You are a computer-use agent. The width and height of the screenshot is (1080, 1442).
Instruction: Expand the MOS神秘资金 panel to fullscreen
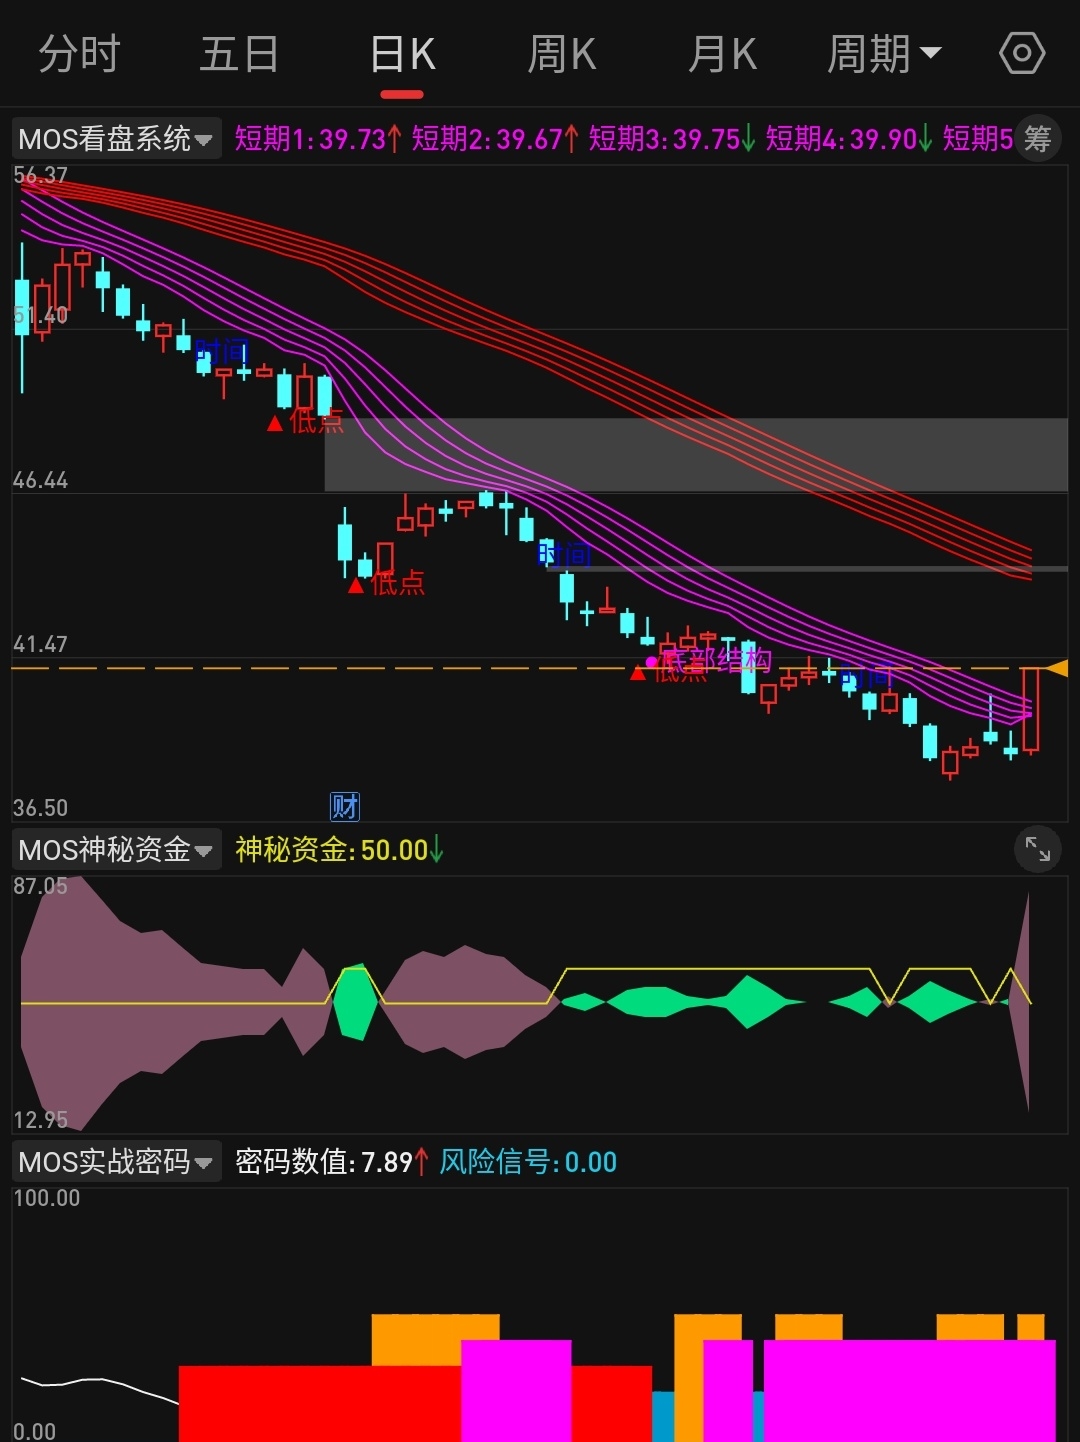1037,850
